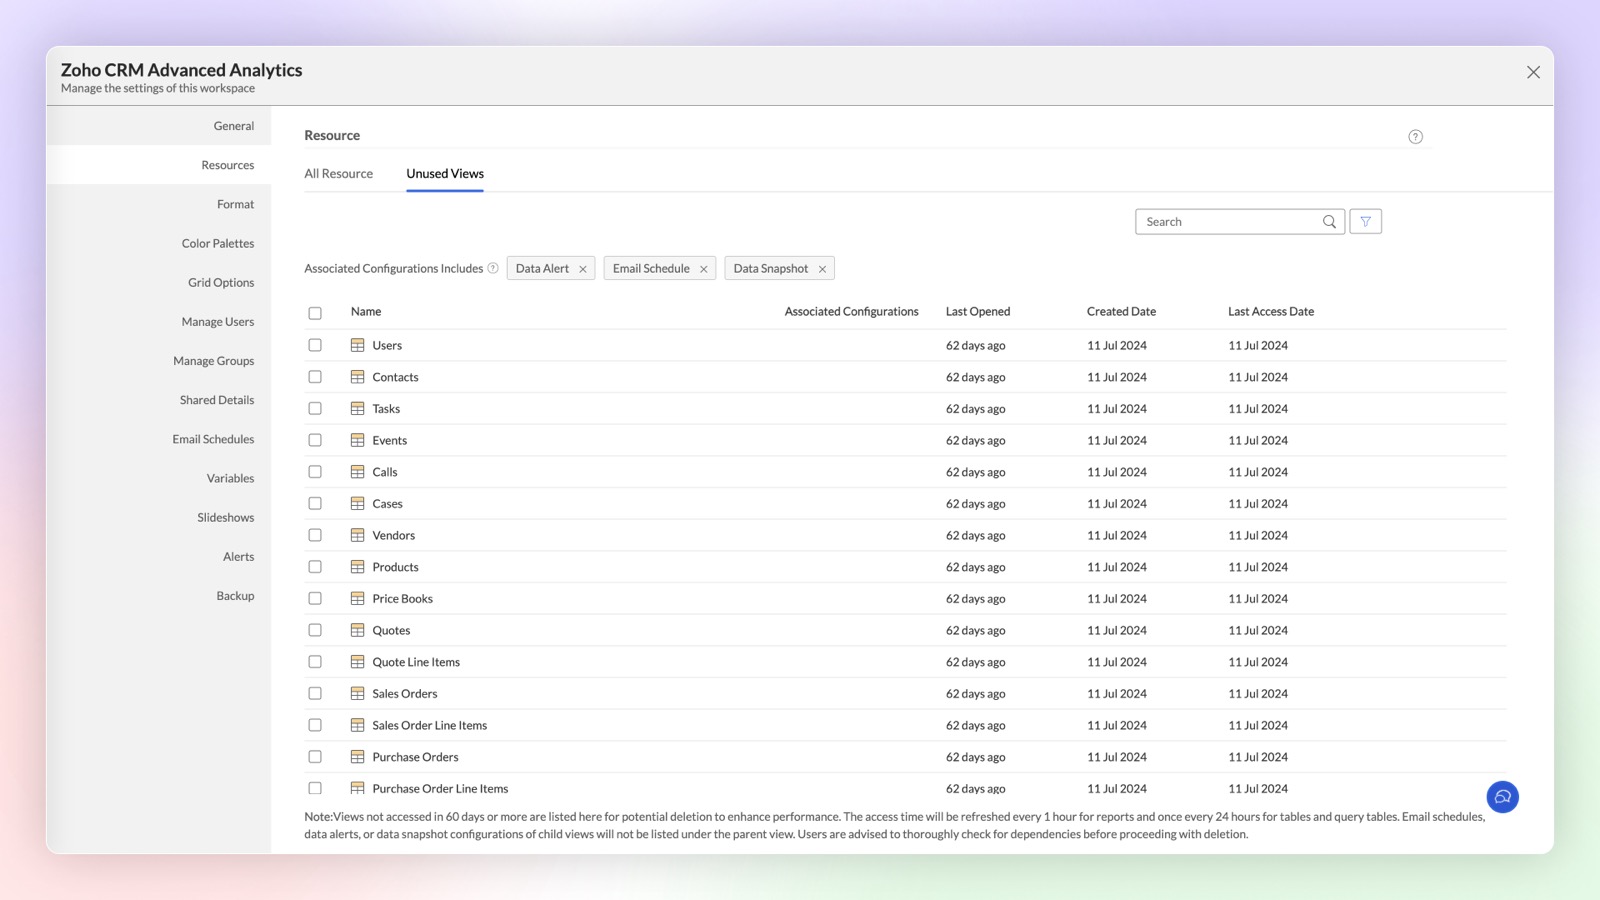
Task: Sort by the Created Date column header
Action: click(x=1121, y=312)
